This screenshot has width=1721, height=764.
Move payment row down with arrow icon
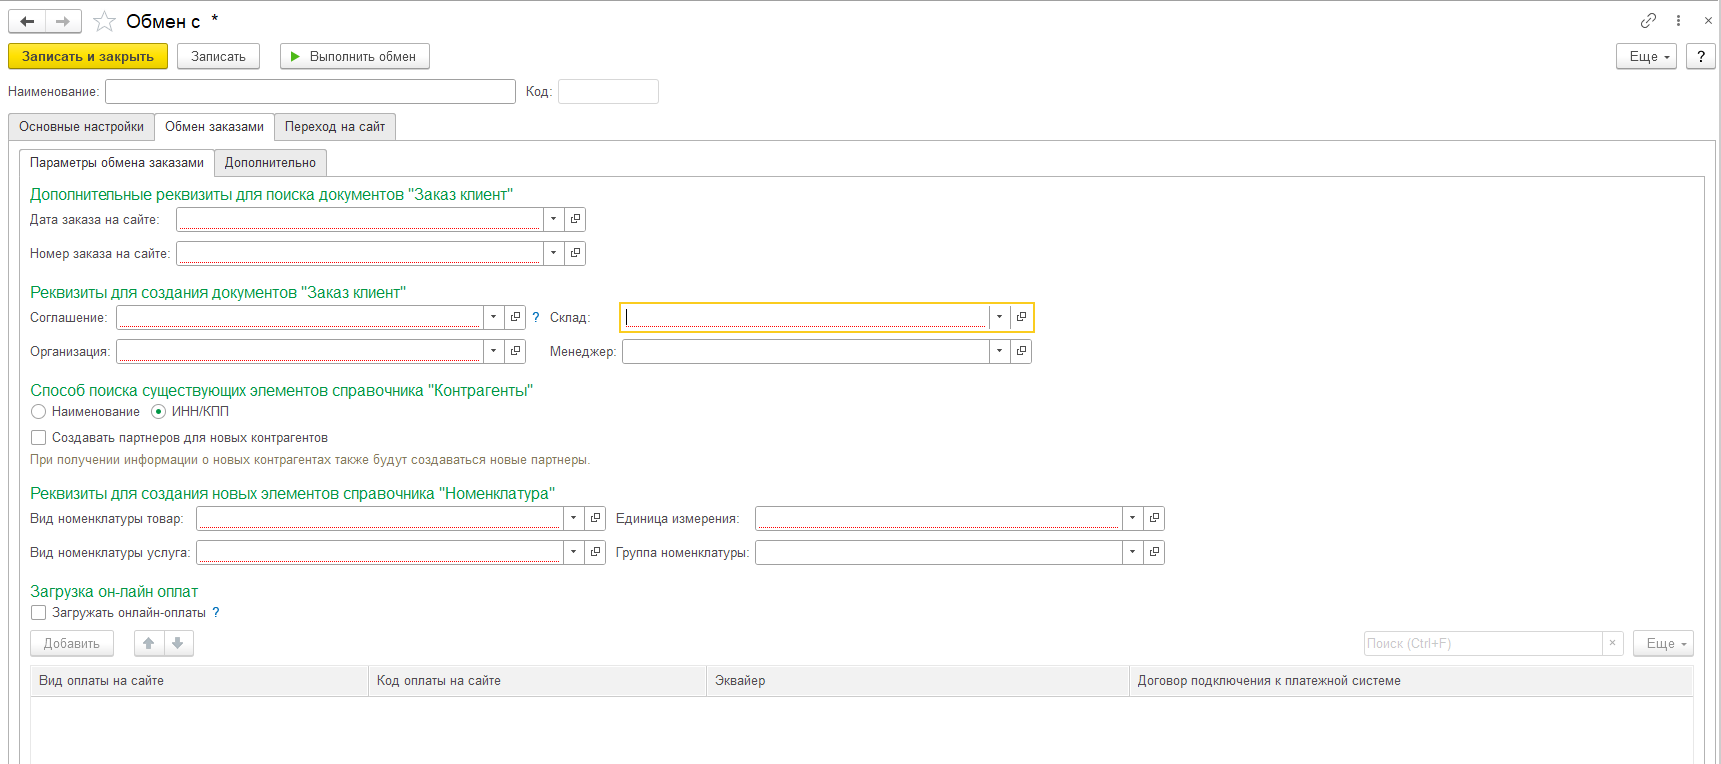[178, 643]
